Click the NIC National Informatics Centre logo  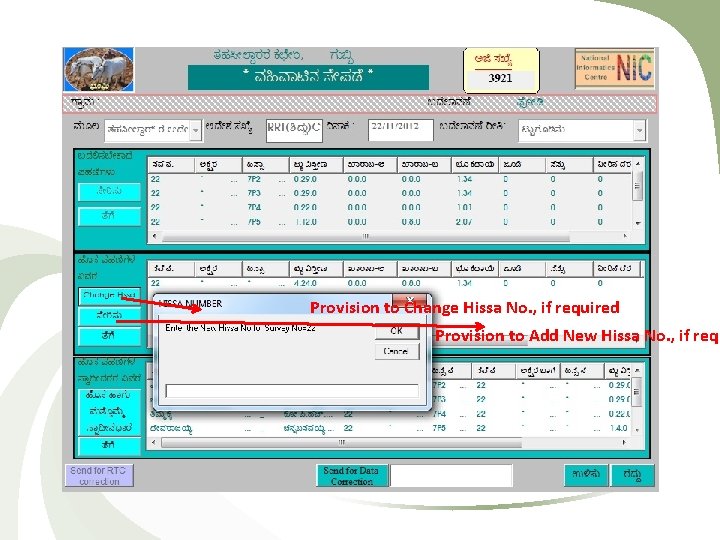click(614, 68)
